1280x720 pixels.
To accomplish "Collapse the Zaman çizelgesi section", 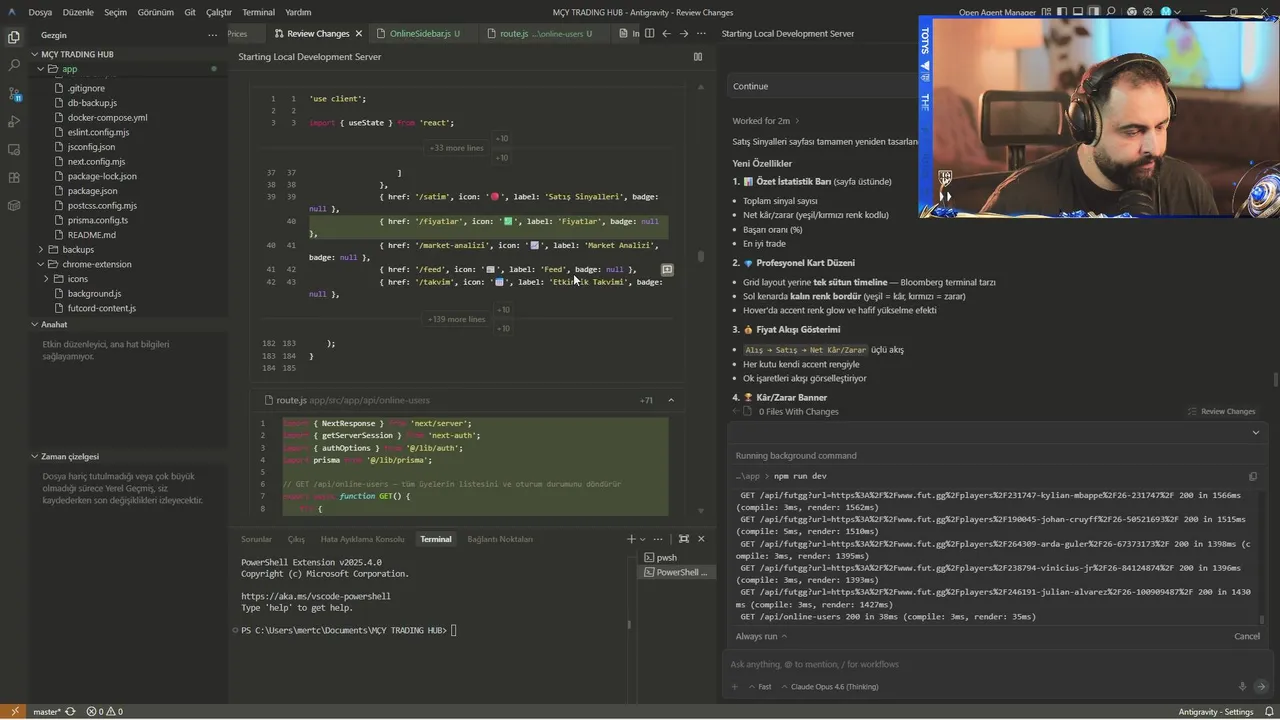I will (x=34, y=457).
